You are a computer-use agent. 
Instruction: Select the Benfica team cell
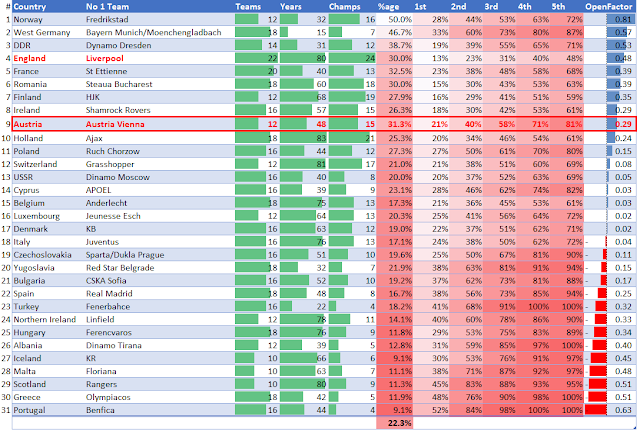(100, 411)
